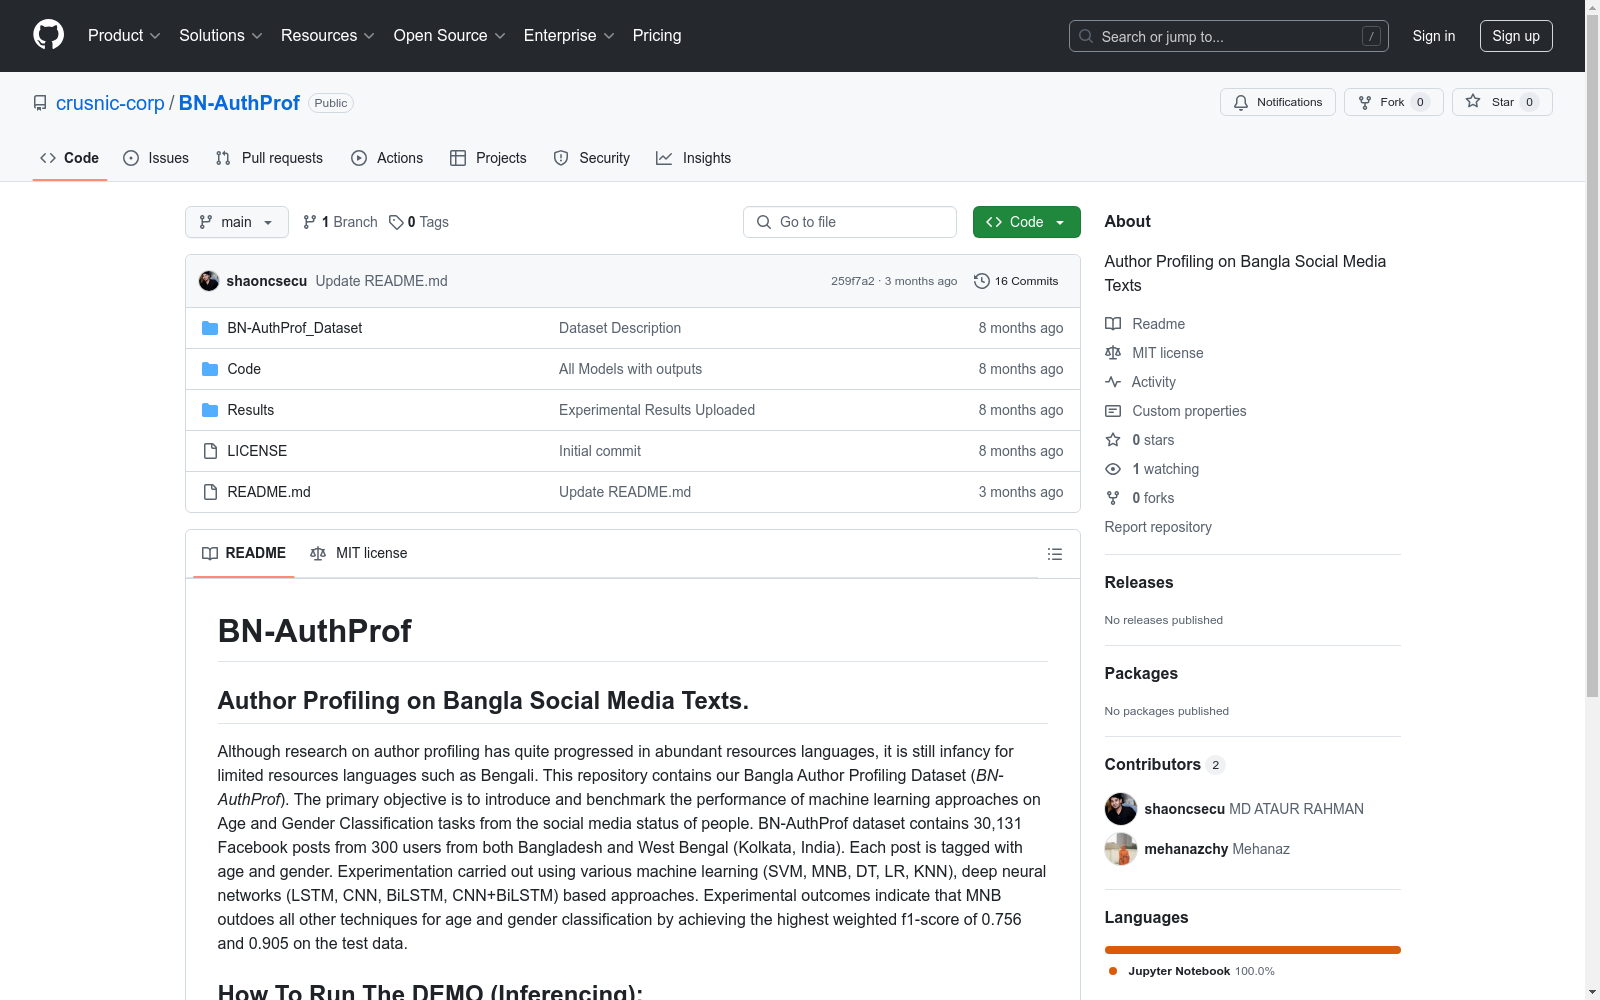Click the scales icon beside MIT license in About
This screenshot has width=1600, height=1000.
(1113, 353)
